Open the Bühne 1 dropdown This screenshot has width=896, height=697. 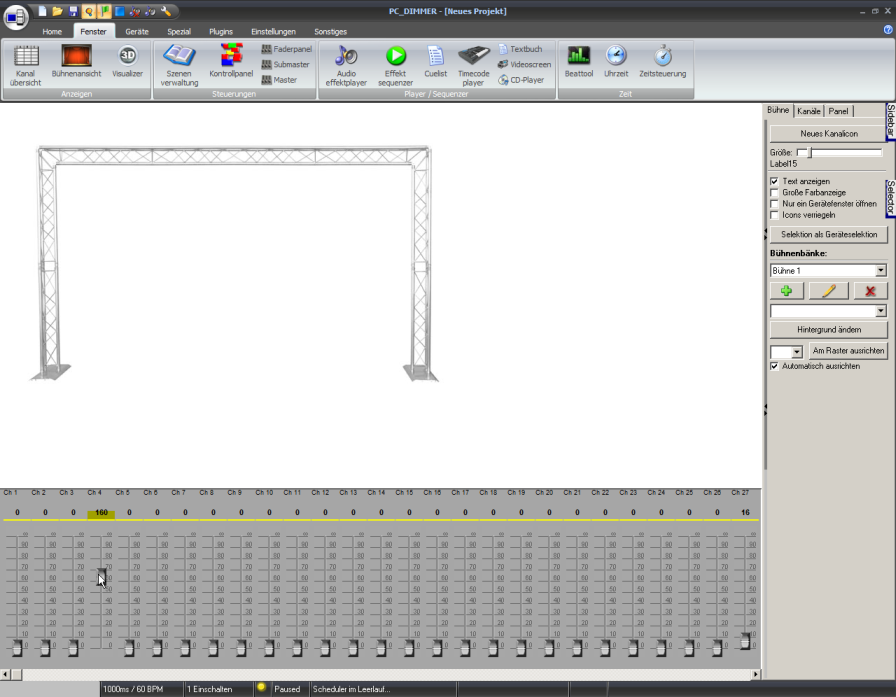pyautogui.click(x=881, y=271)
